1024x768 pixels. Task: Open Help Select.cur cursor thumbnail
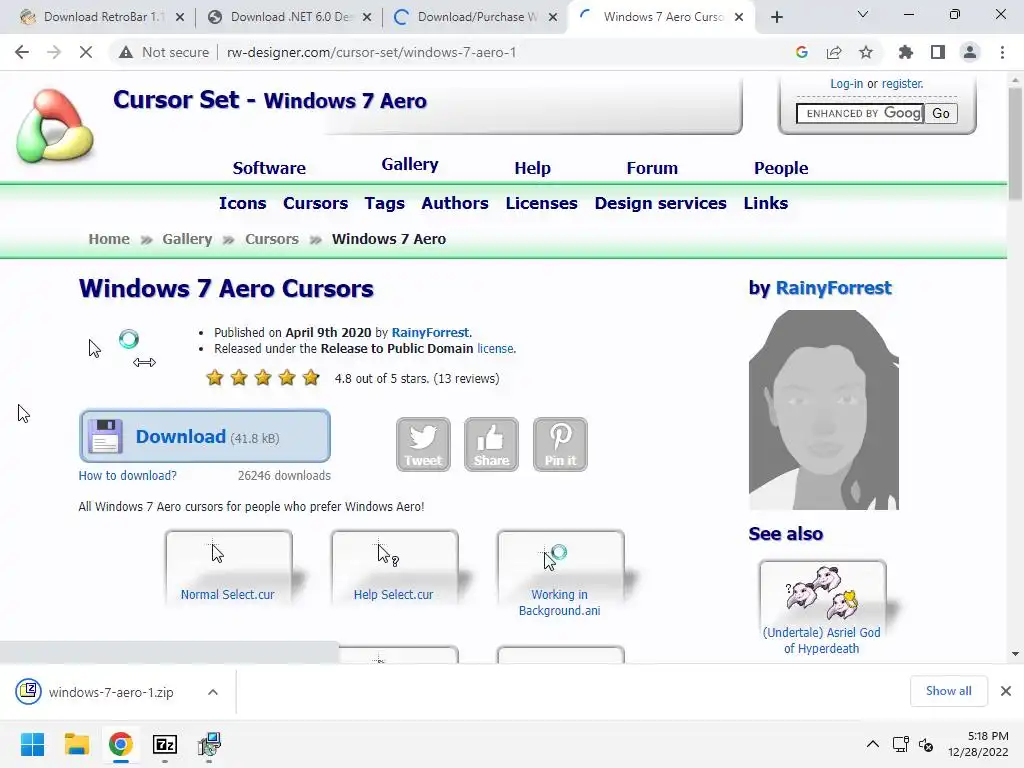point(394,567)
